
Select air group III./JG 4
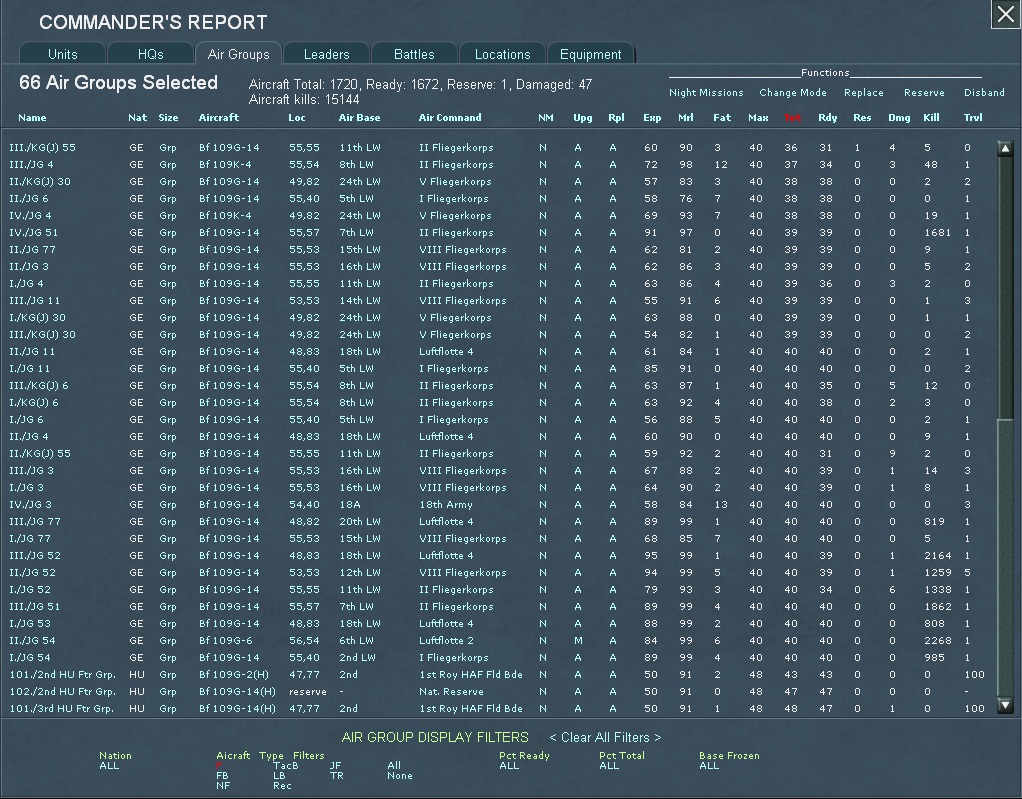(31, 164)
